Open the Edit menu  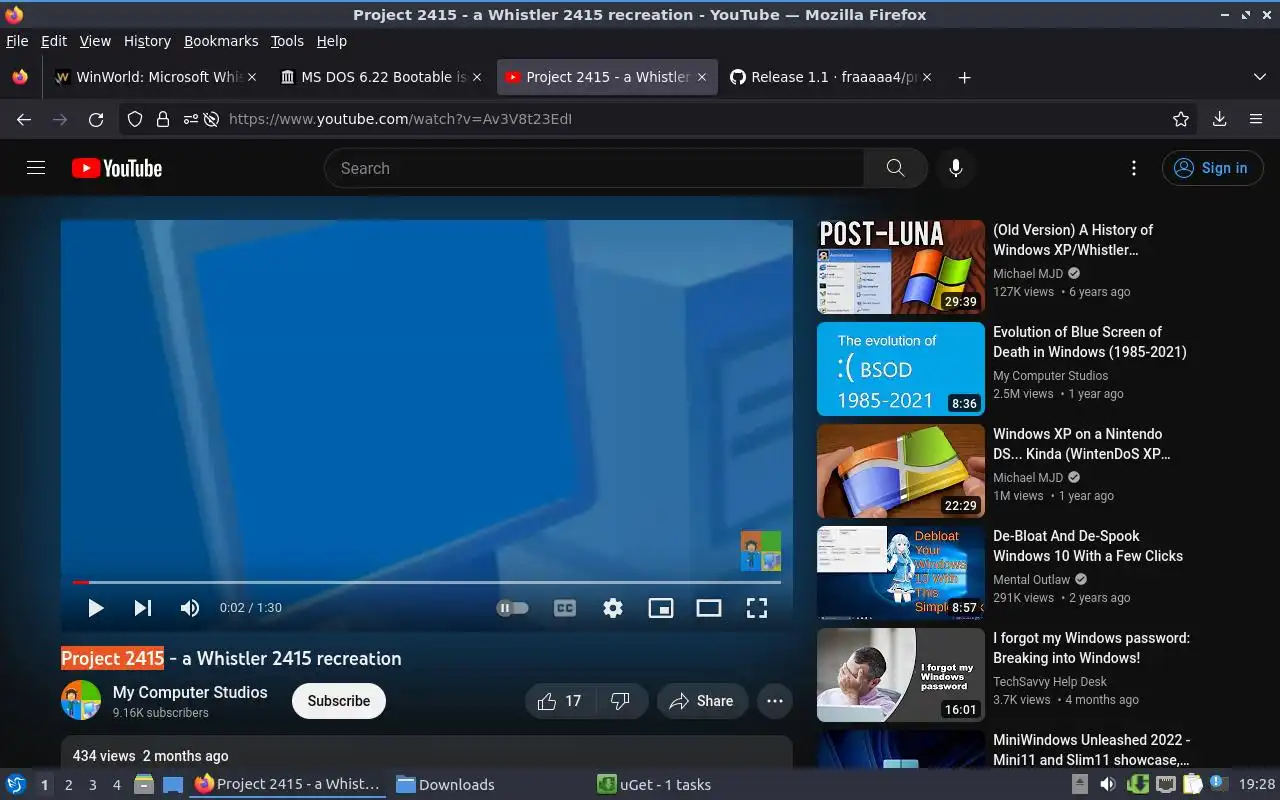(54, 41)
